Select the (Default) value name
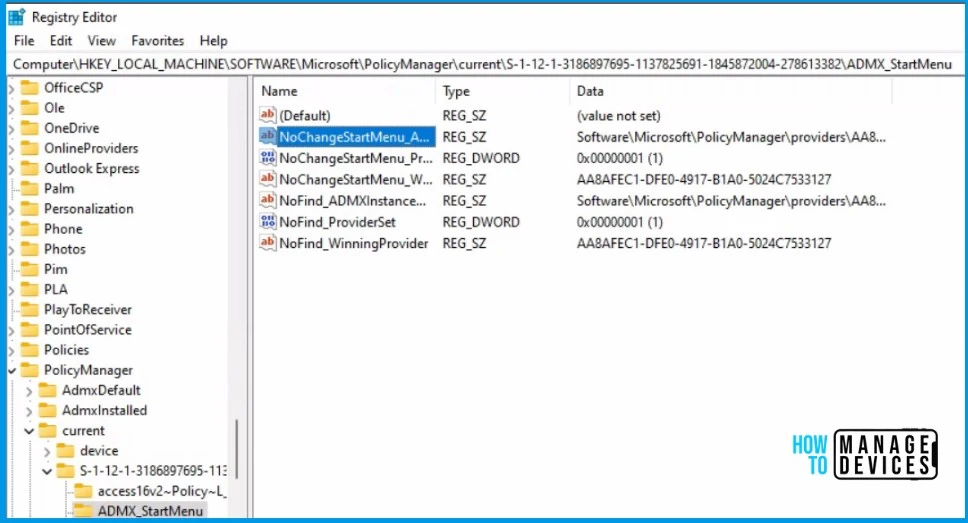 point(305,115)
